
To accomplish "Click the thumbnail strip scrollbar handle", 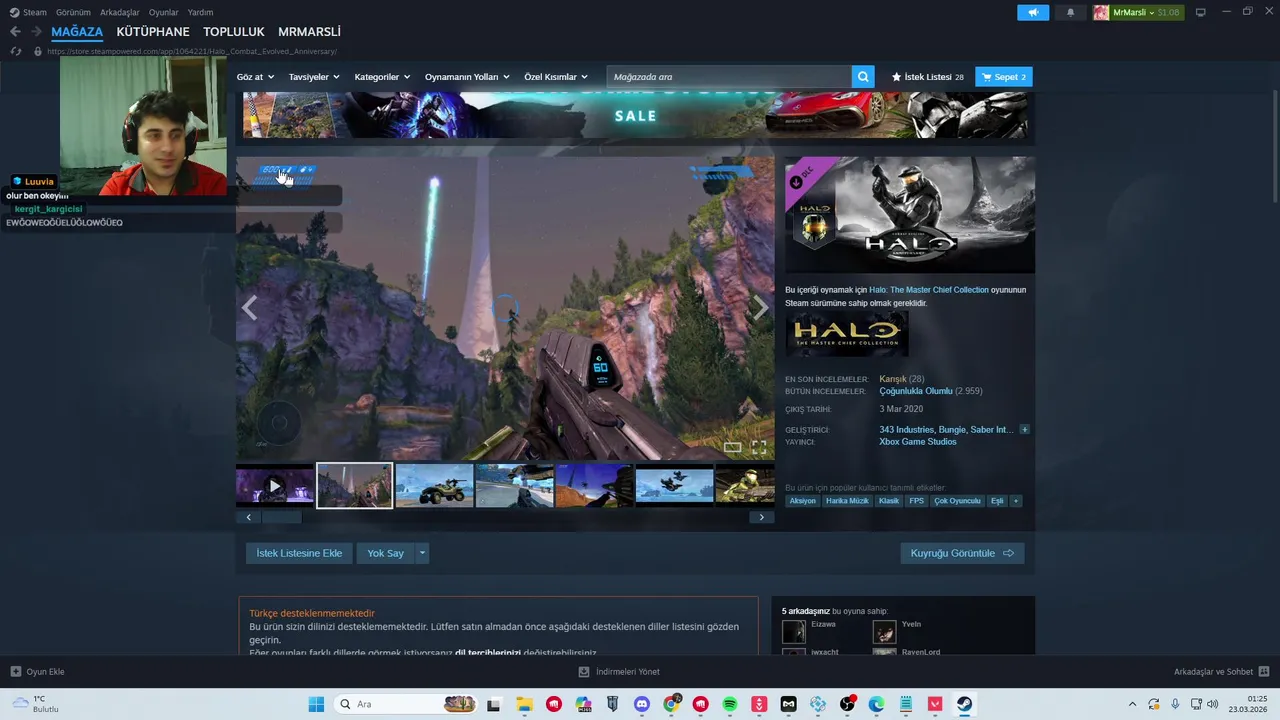I will (x=281, y=517).
